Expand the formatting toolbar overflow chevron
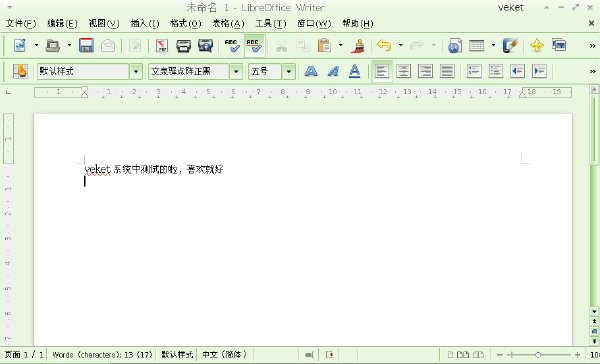This screenshot has width=600, height=364. tap(592, 71)
